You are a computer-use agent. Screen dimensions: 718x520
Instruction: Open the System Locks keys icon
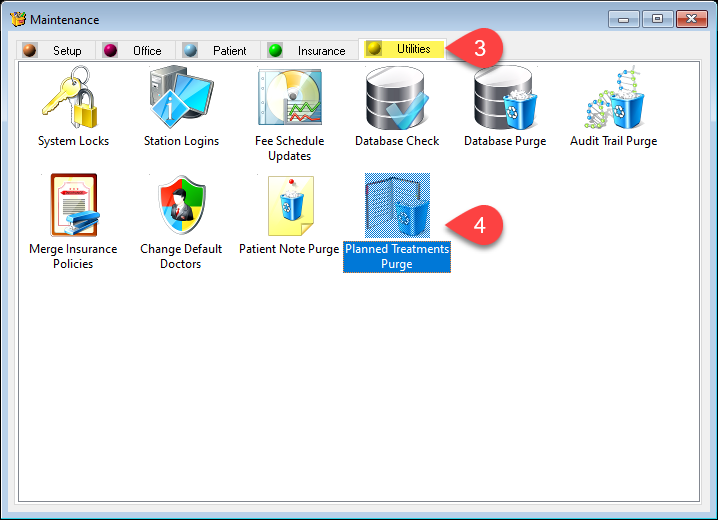pyautogui.click(x=70, y=97)
